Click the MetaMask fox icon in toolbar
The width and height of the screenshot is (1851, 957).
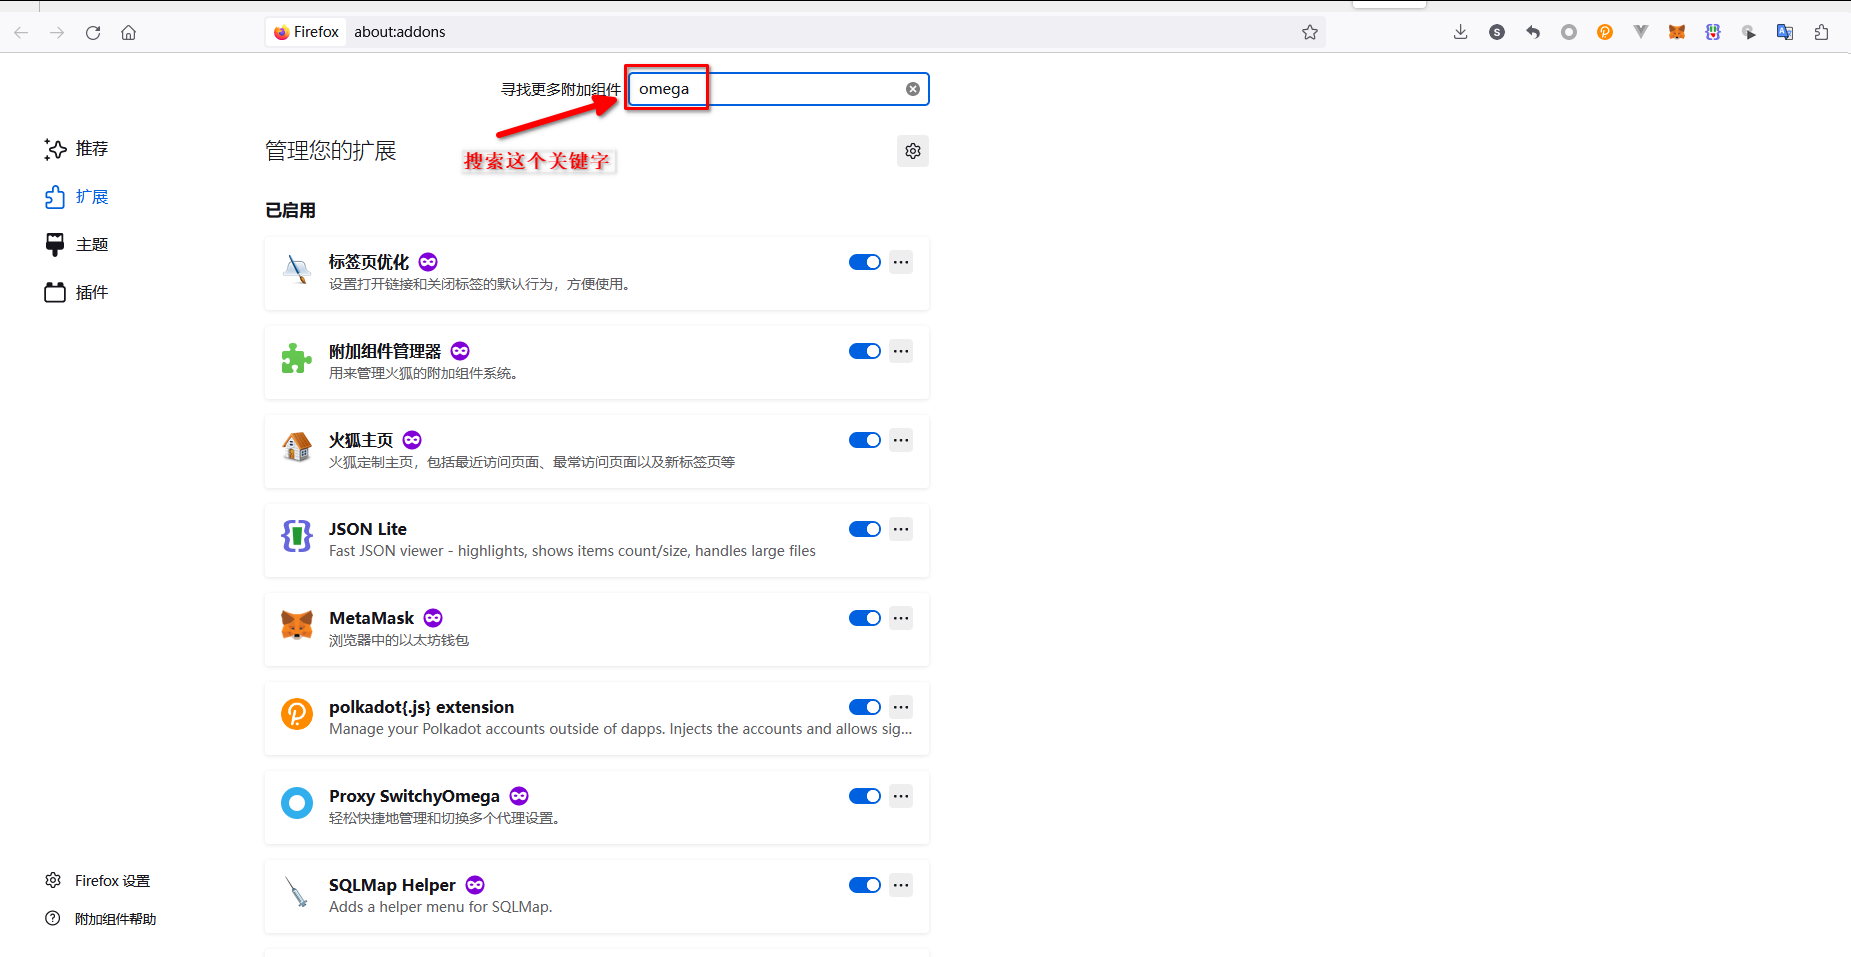coord(1677,32)
